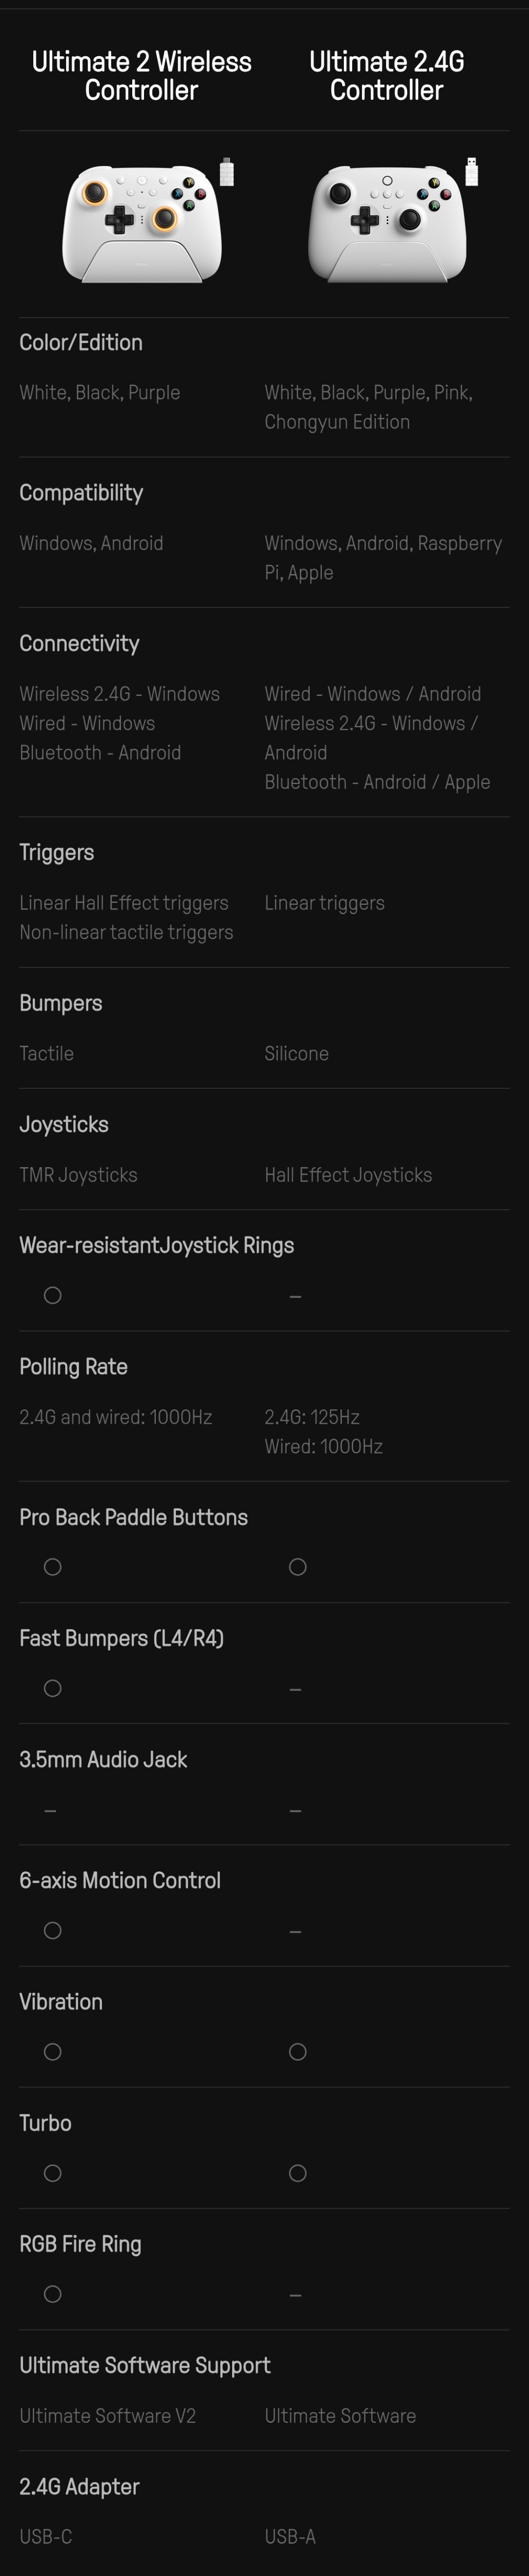This screenshot has width=529, height=2576.
Task: Select the Polling Rate heading
Action: (73, 1366)
